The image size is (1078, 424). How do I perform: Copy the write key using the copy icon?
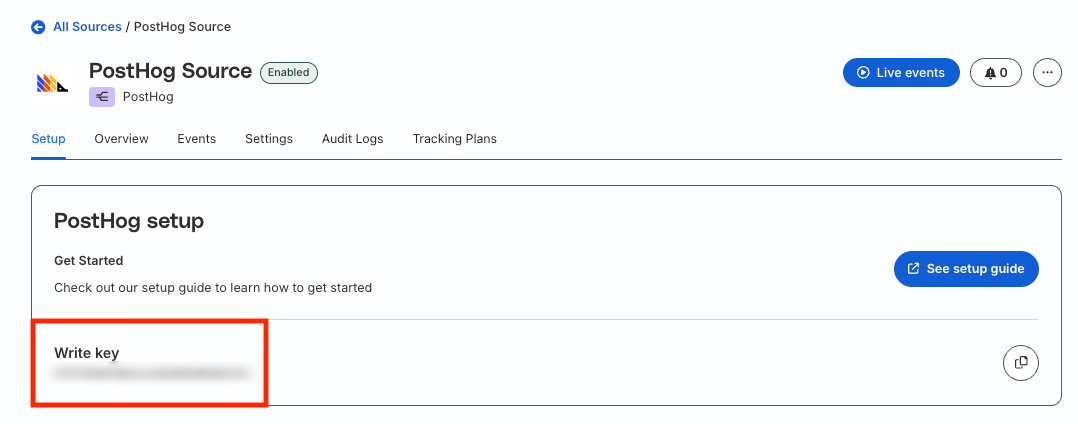(x=1020, y=362)
